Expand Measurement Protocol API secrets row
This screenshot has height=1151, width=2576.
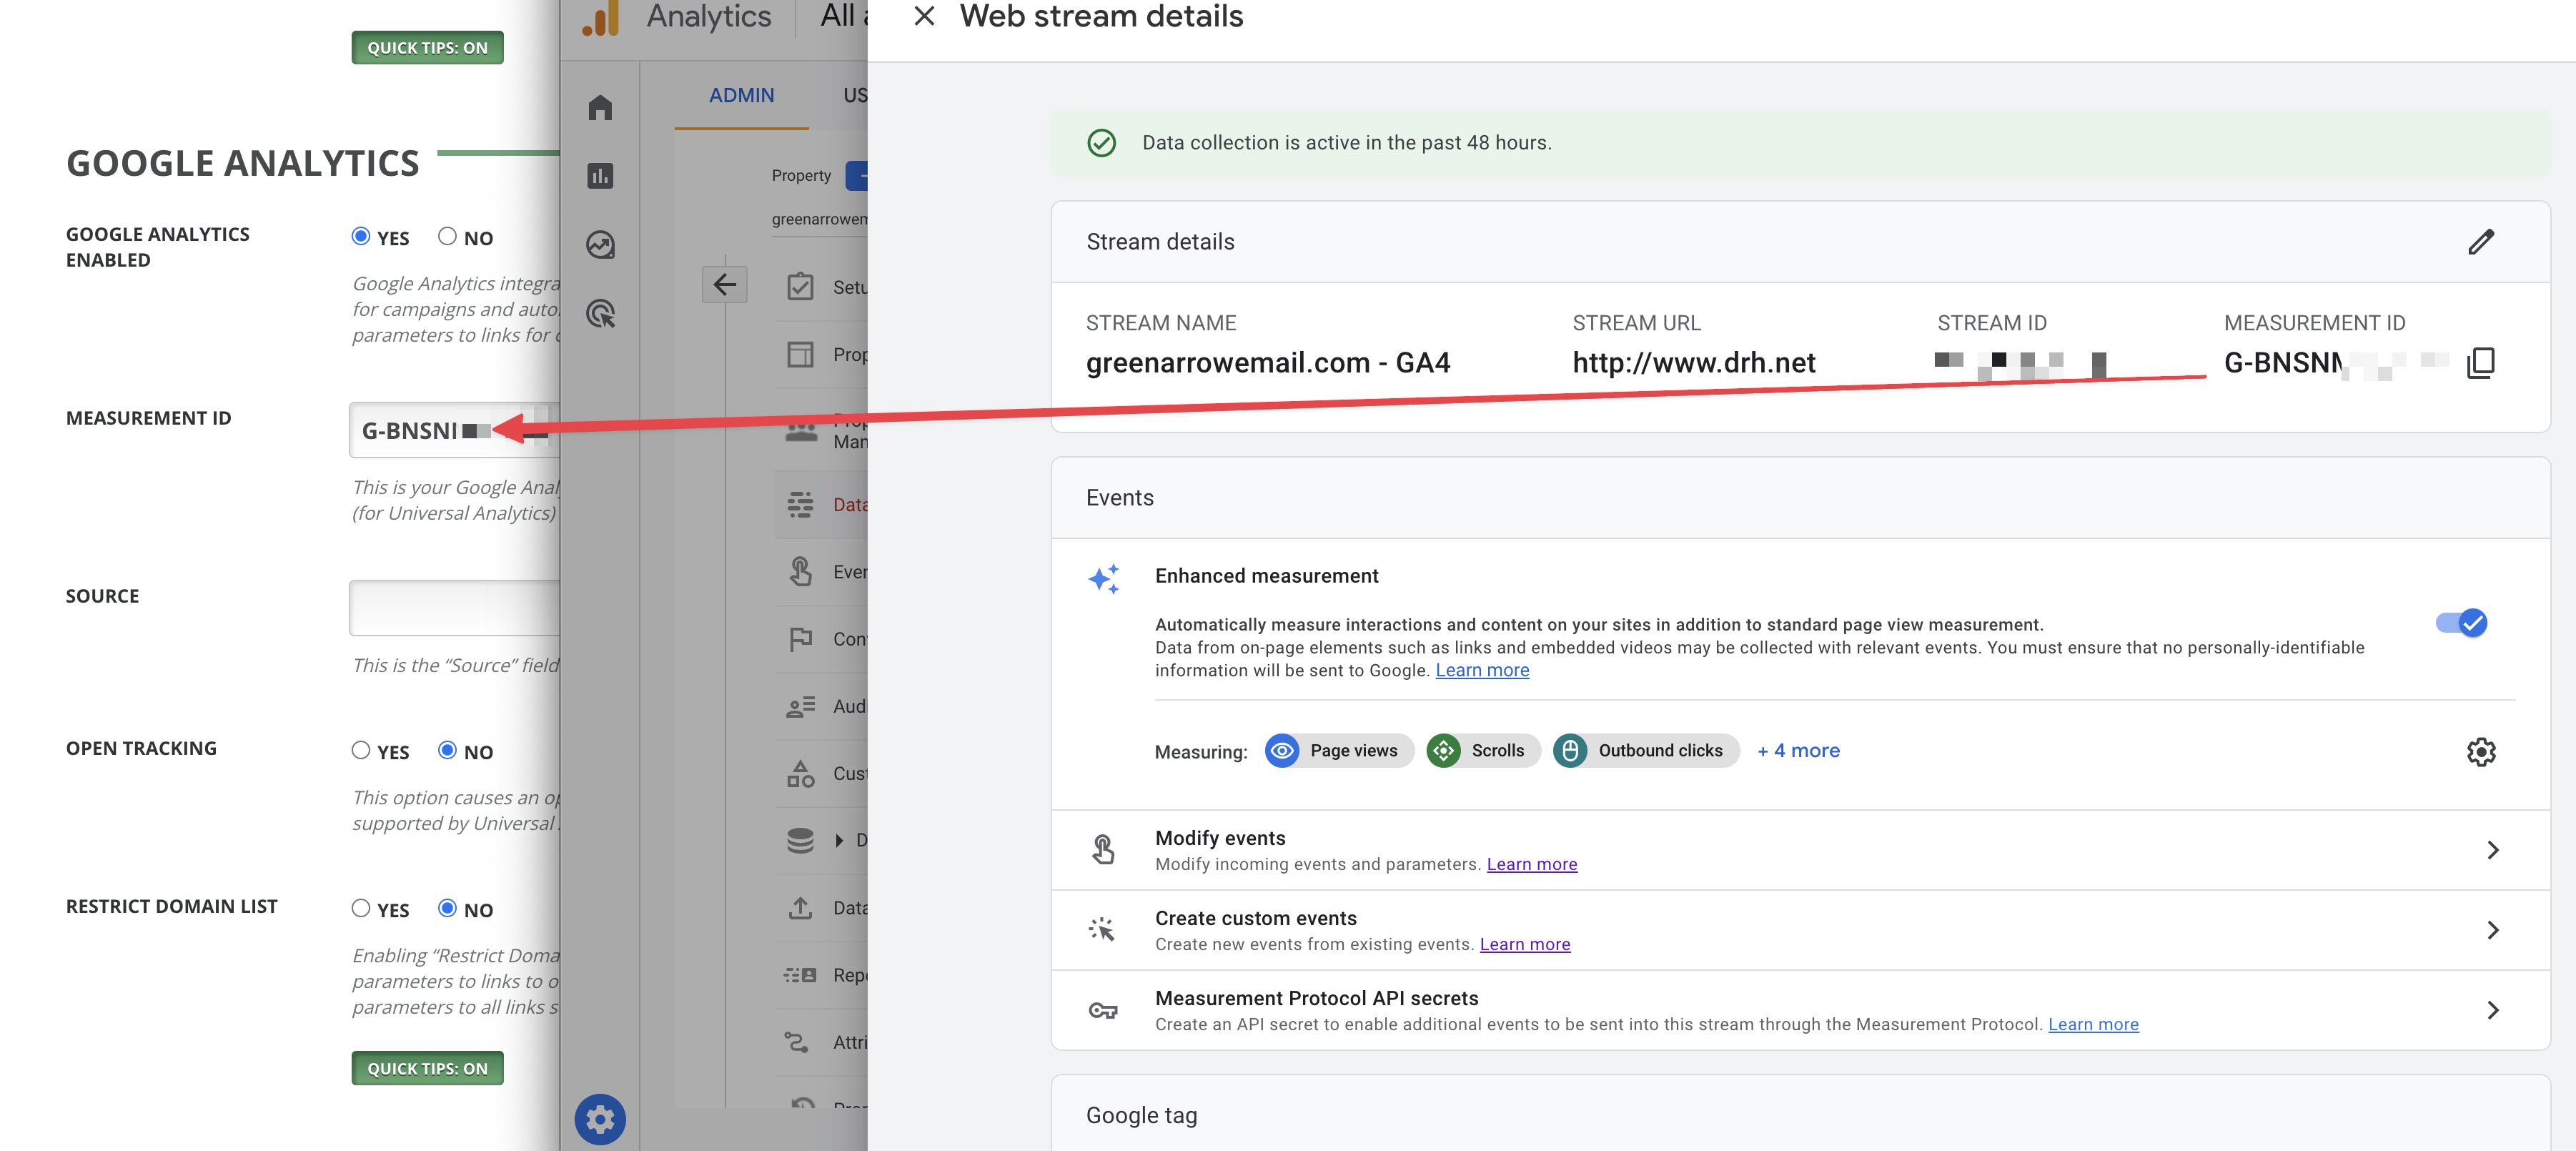coord(2492,1010)
